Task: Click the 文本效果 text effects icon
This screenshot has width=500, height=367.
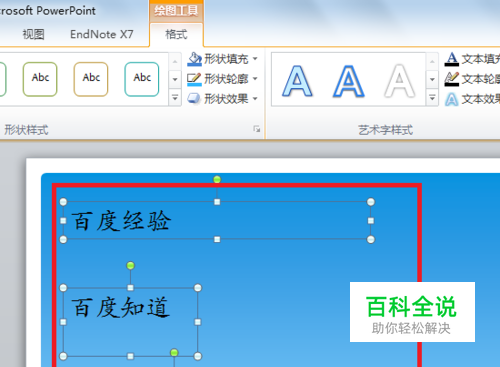Action: 452,99
